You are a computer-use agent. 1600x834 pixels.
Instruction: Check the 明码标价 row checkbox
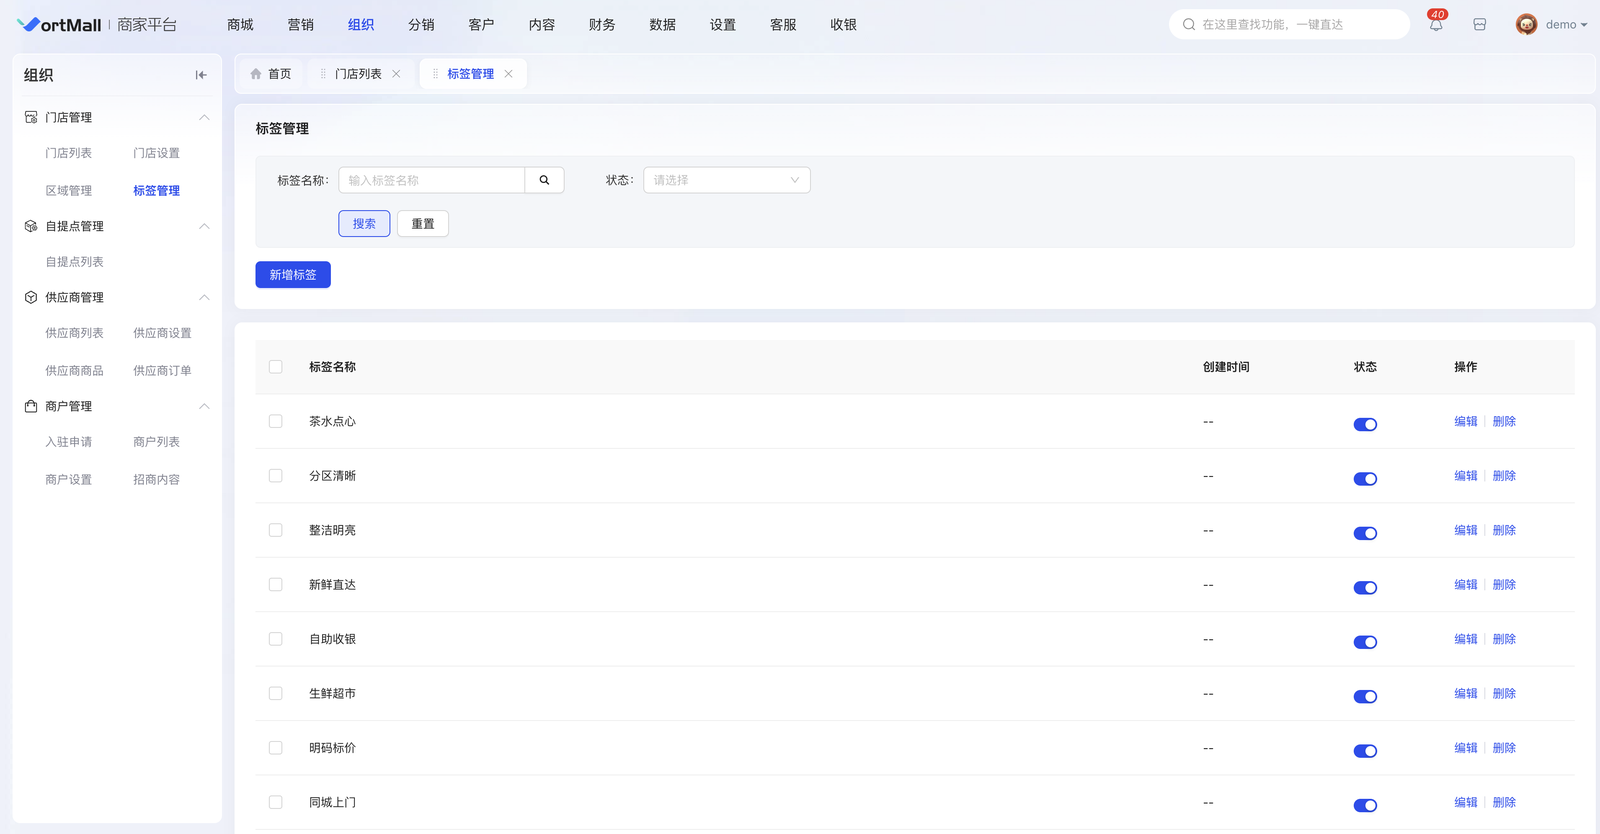pyautogui.click(x=276, y=748)
